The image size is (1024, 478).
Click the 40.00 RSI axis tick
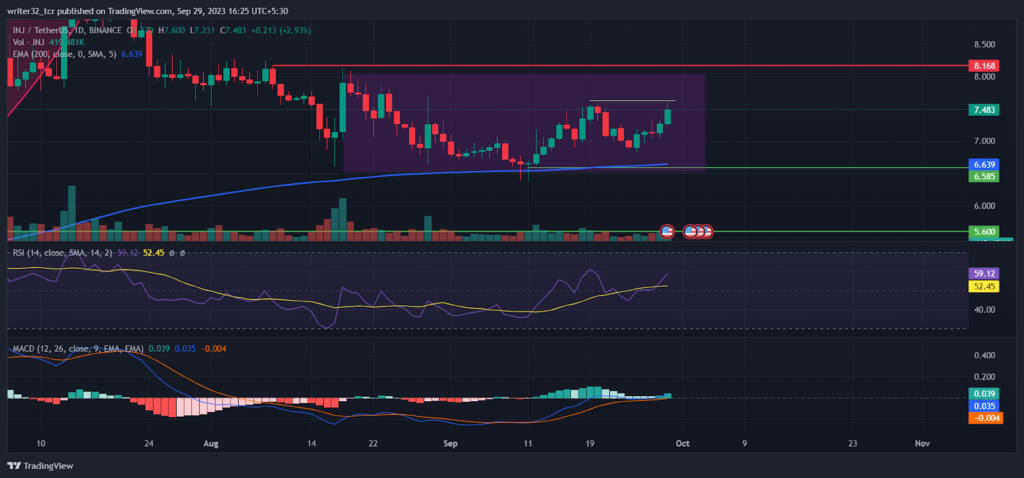coord(984,309)
